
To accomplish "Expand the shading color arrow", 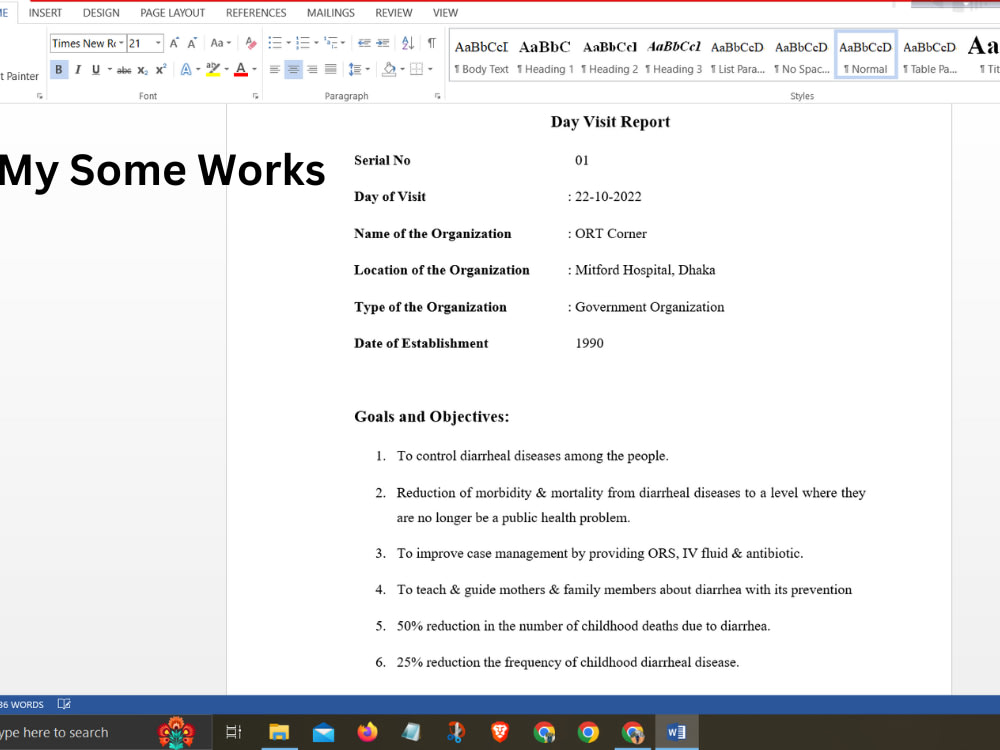I will [402, 69].
